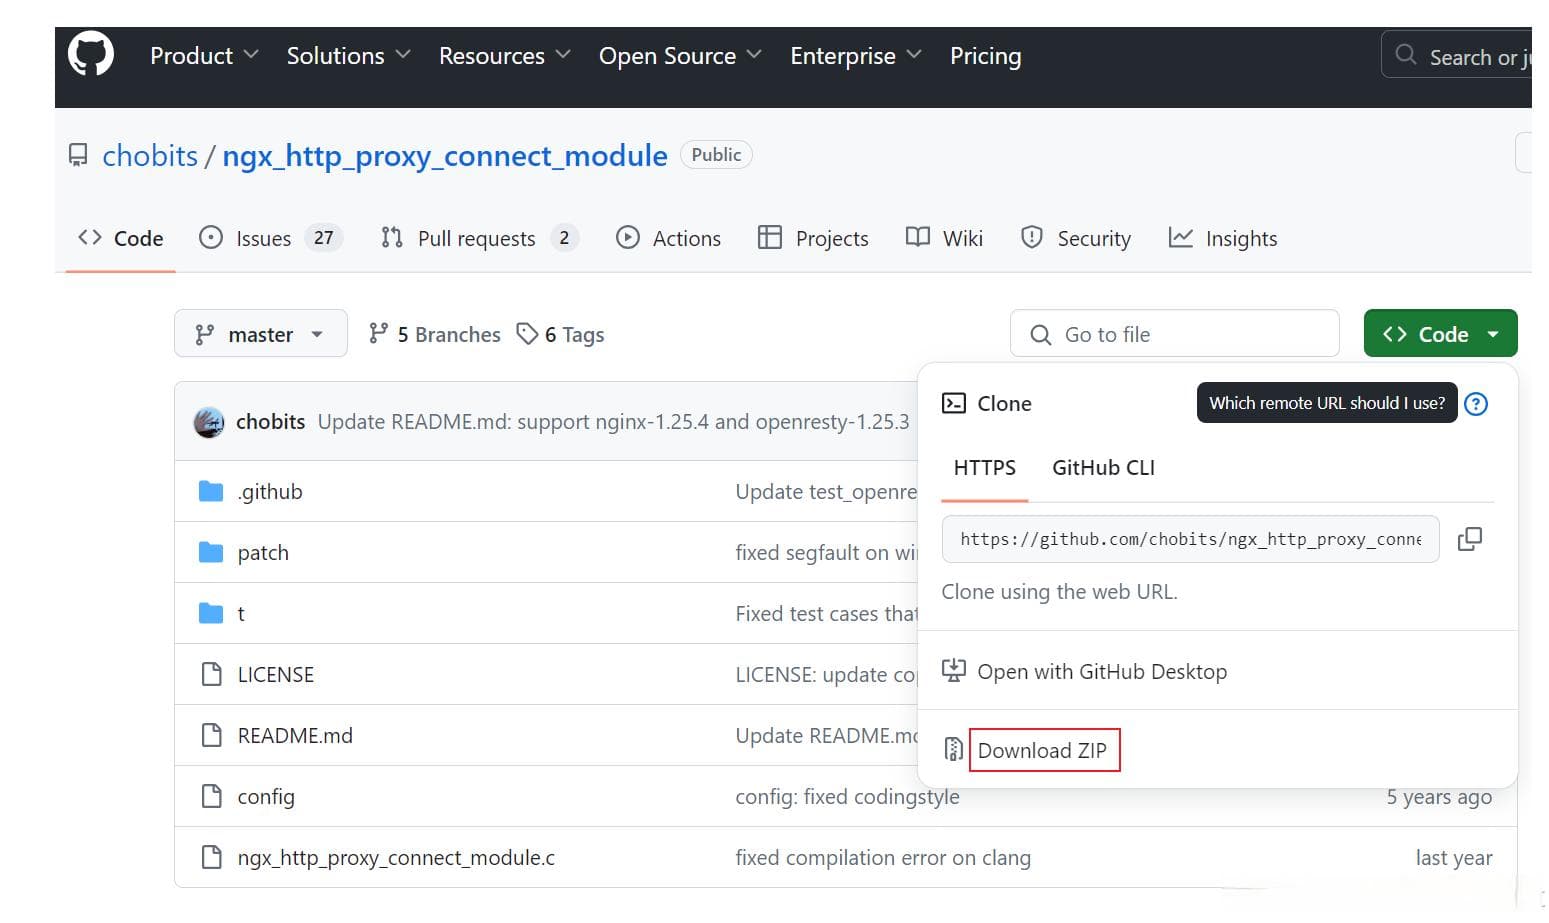Click the Pull requests branch icon

[x=392, y=237]
